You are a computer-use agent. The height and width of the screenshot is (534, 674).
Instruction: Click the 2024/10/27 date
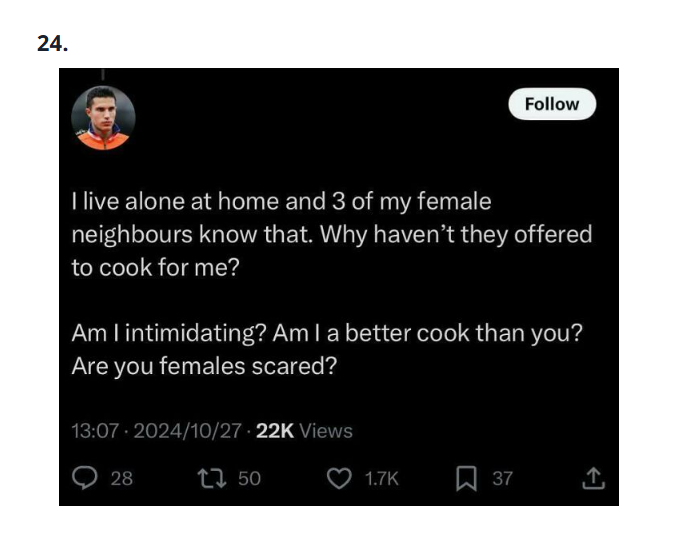(189, 431)
